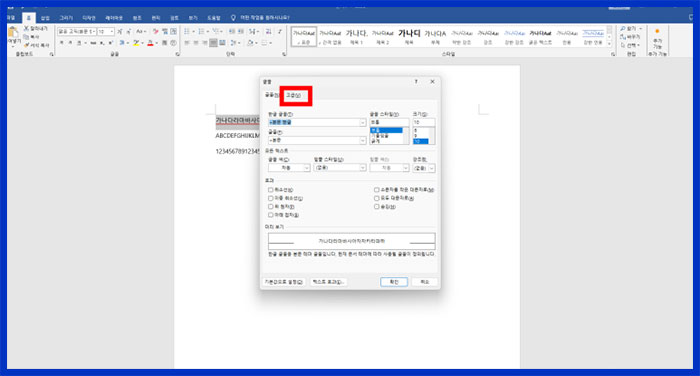Image resolution: width=700 pixels, height=376 pixels.
Task: Click the Tell Me search lightbulb box
Action: tap(260, 18)
